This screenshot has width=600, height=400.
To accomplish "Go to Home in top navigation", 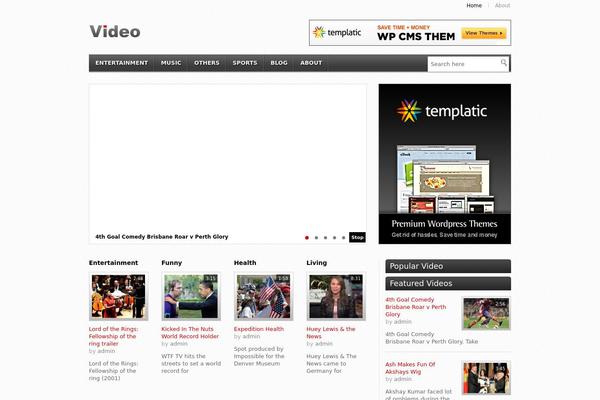I will click(474, 5).
